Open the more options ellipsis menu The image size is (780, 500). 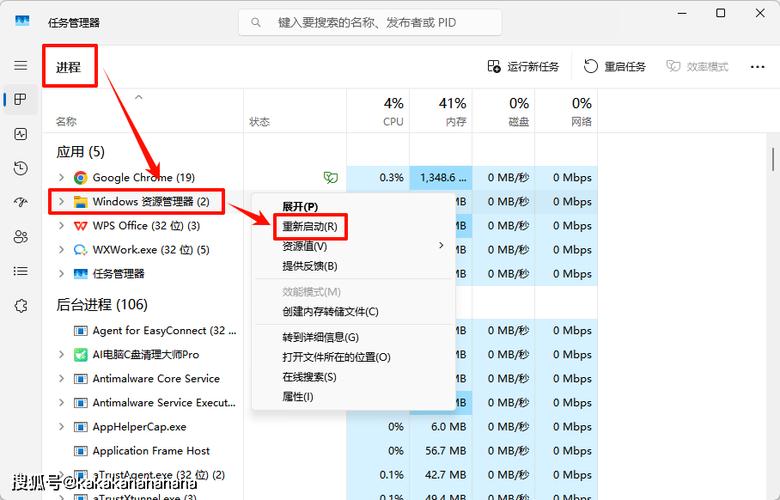pos(757,67)
